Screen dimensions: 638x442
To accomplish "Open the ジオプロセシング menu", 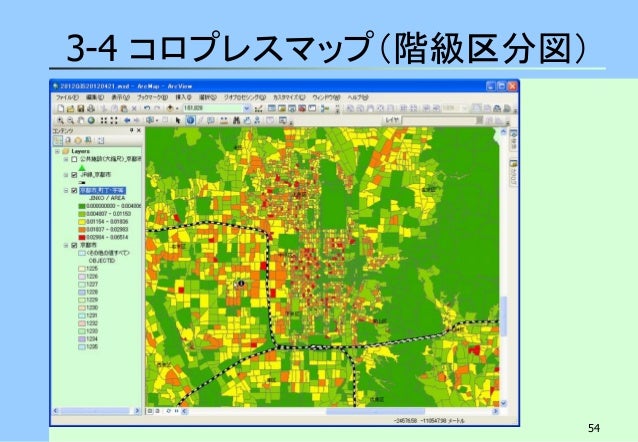I will coord(245,98).
